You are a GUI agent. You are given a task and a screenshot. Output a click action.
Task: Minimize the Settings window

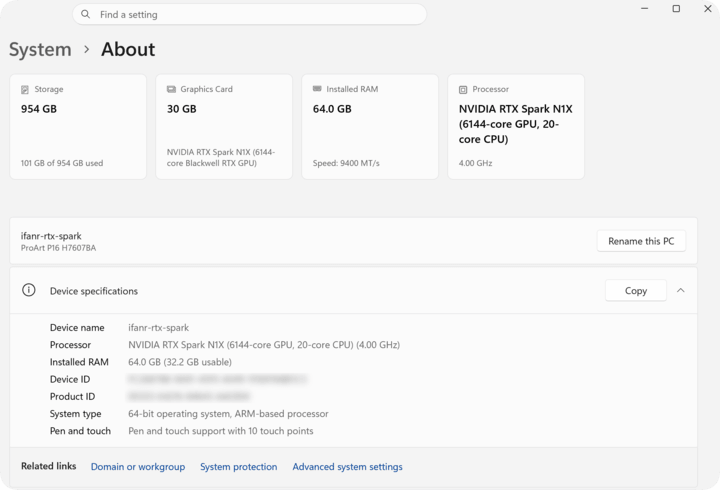(x=645, y=9)
